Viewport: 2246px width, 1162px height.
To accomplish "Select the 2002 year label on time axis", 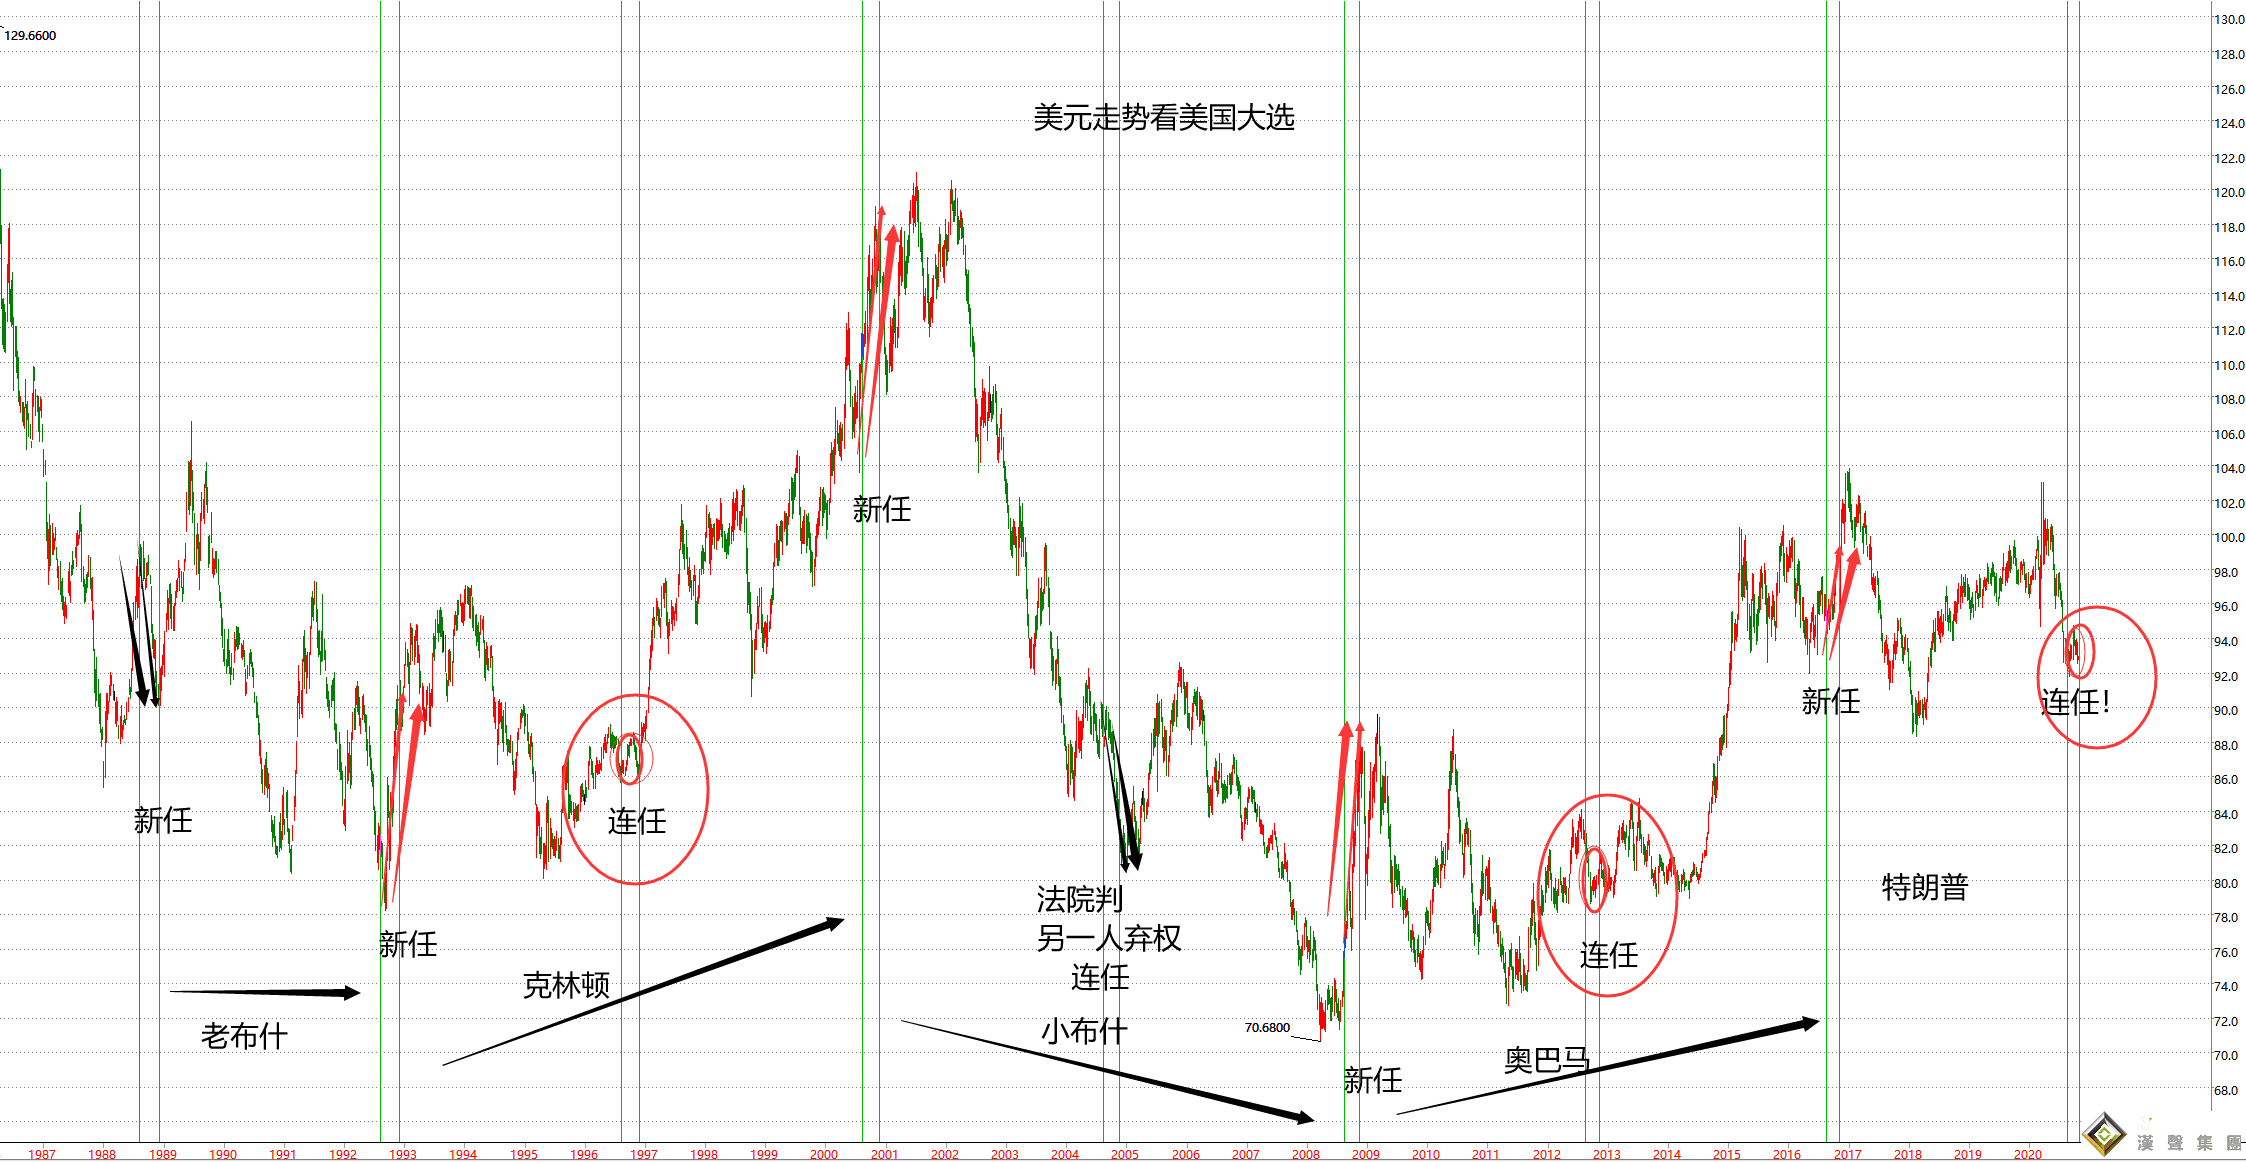I will (945, 1154).
